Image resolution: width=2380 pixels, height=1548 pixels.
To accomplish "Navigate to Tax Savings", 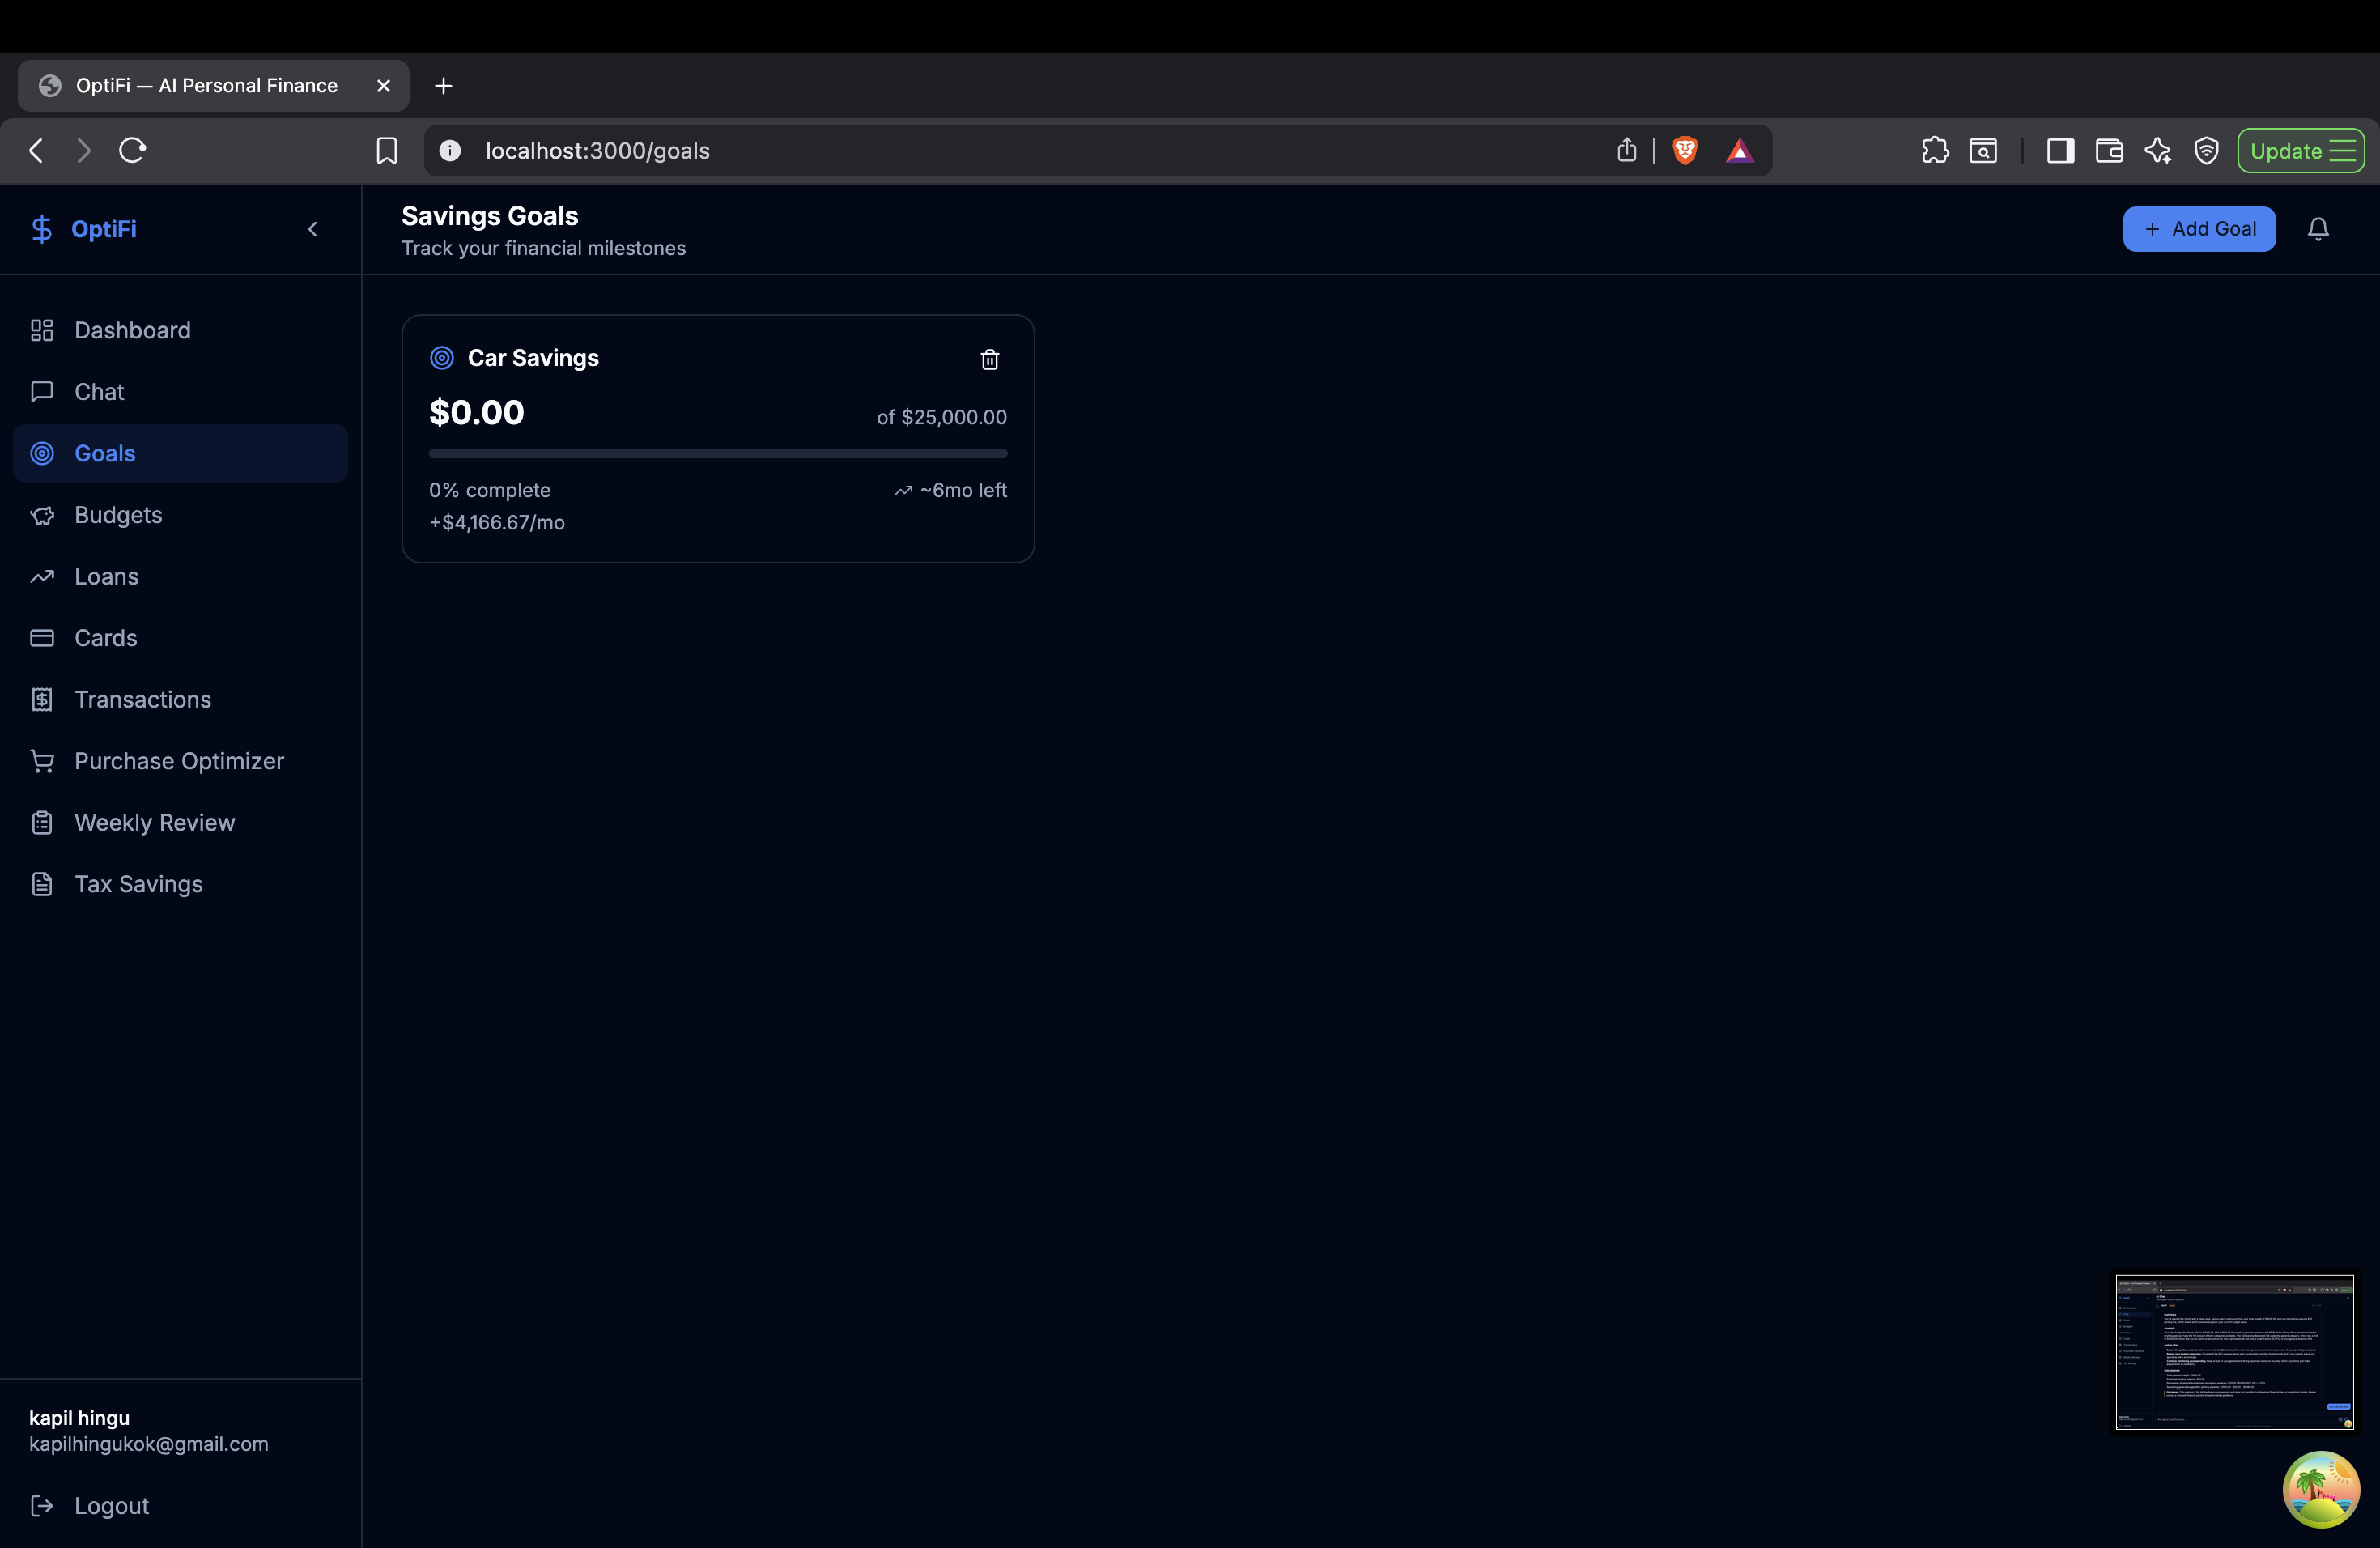I will (x=138, y=884).
